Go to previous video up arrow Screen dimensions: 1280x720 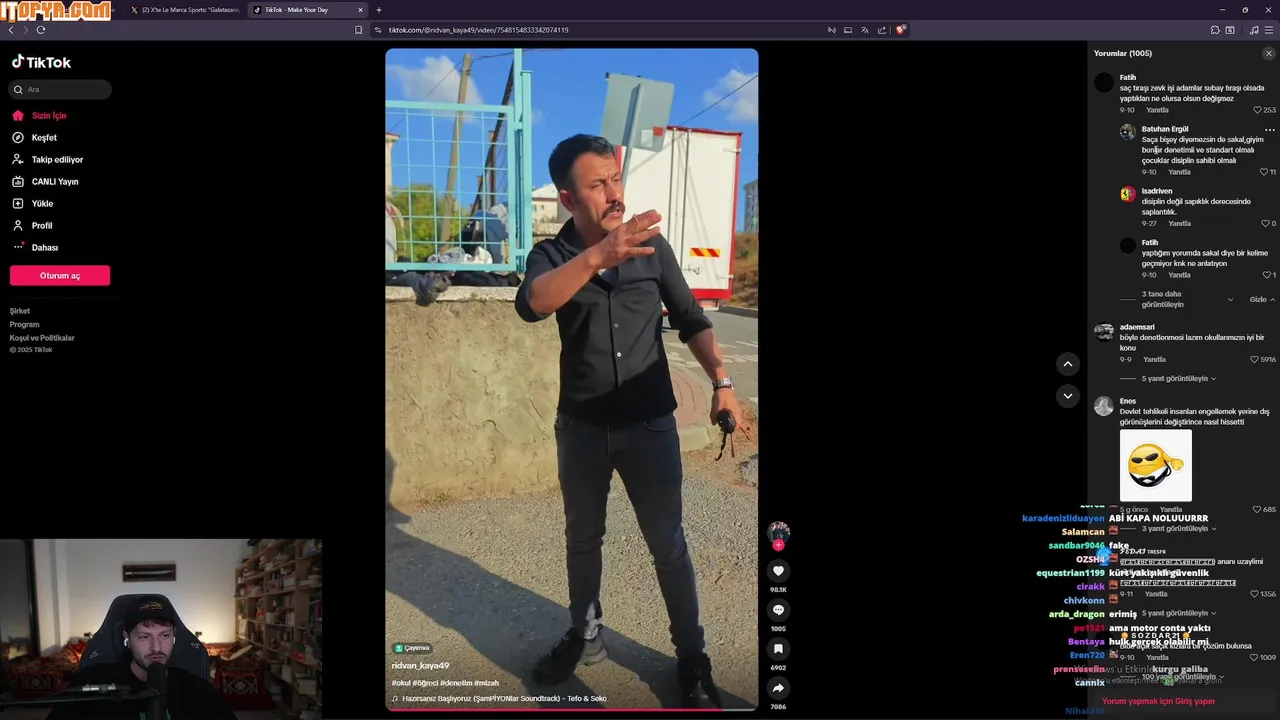[1067, 364]
